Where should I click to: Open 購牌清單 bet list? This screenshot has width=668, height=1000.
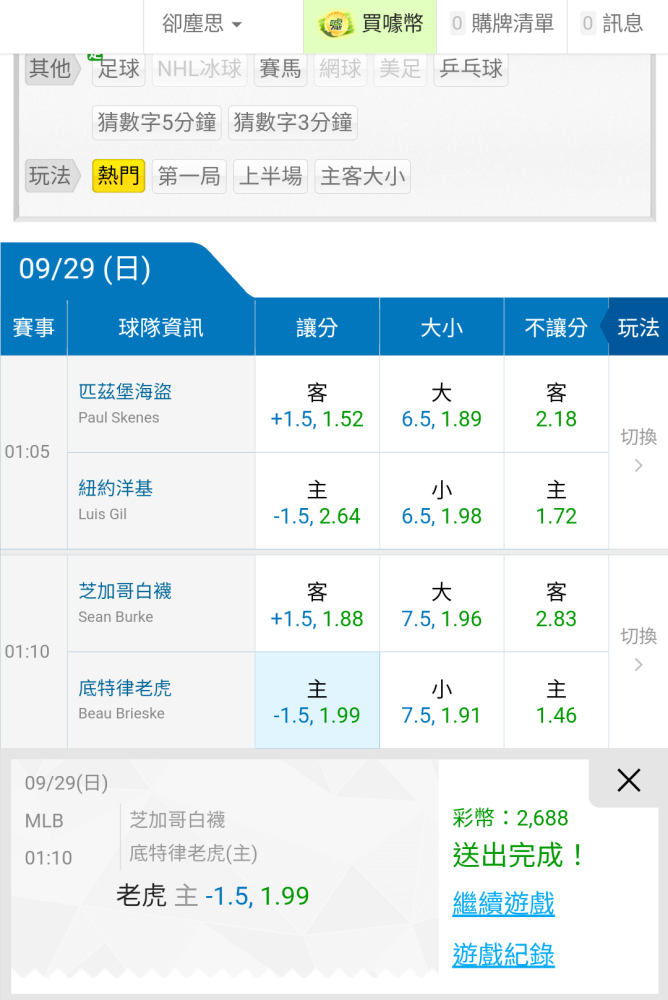tap(502, 24)
